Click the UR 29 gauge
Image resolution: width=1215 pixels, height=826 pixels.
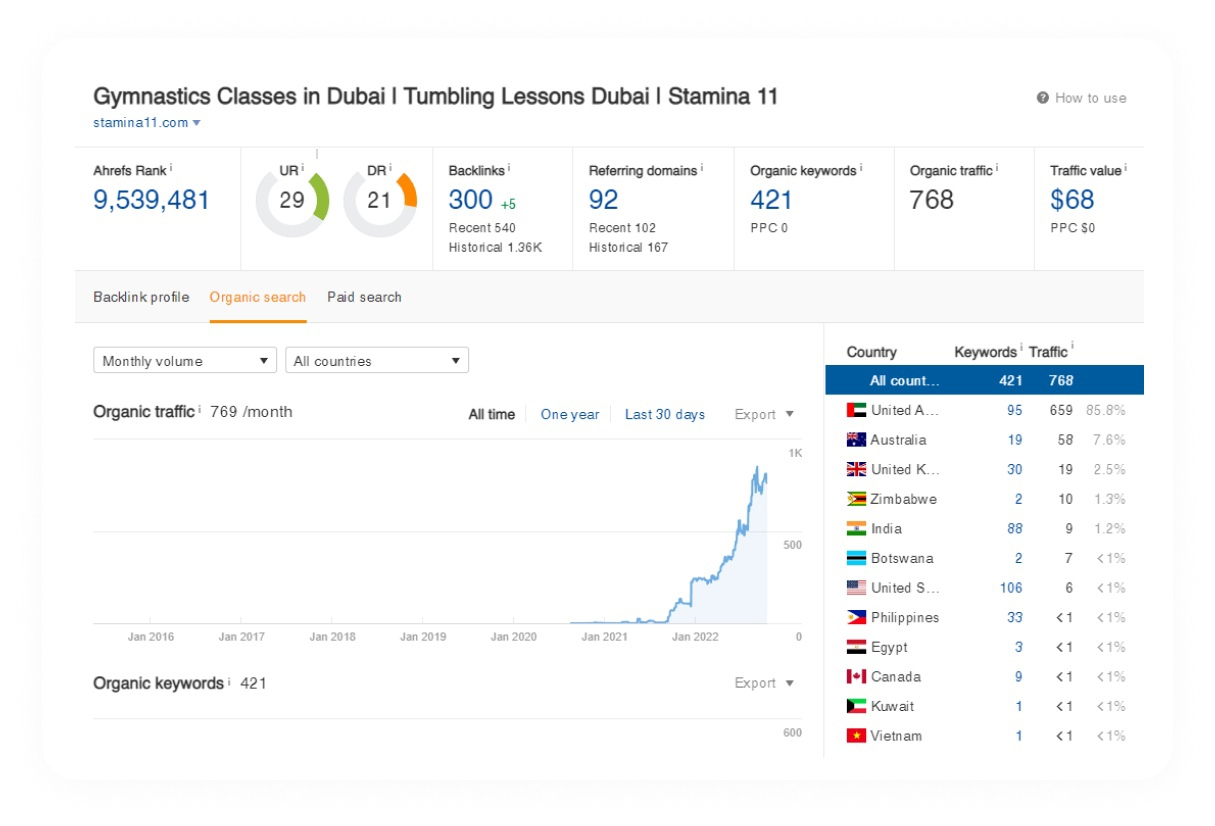[292, 200]
